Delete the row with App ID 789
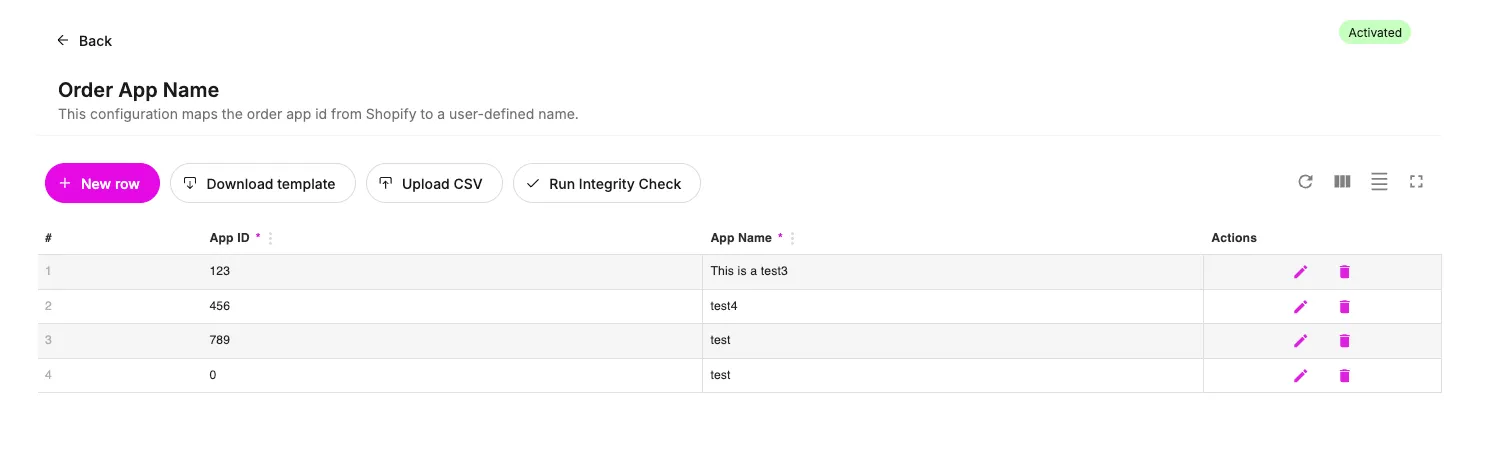Screen dimensions: 1485x474 coord(1344,341)
